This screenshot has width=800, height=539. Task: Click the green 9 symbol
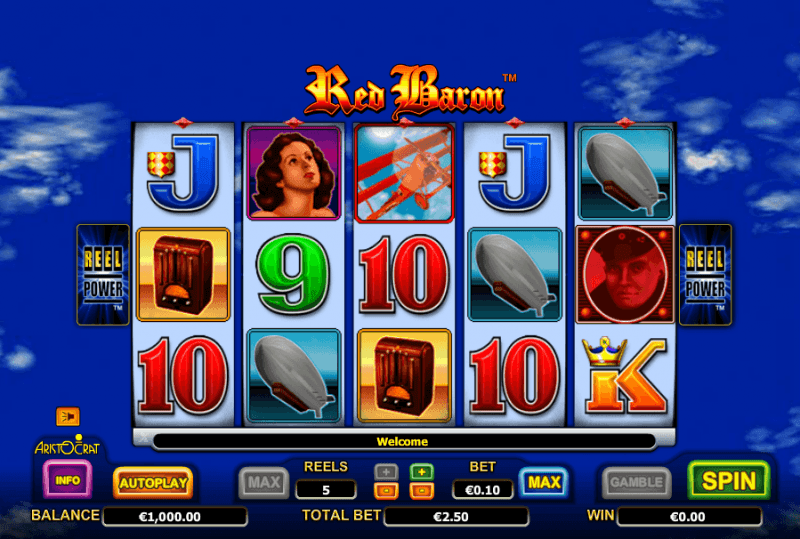point(293,274)
